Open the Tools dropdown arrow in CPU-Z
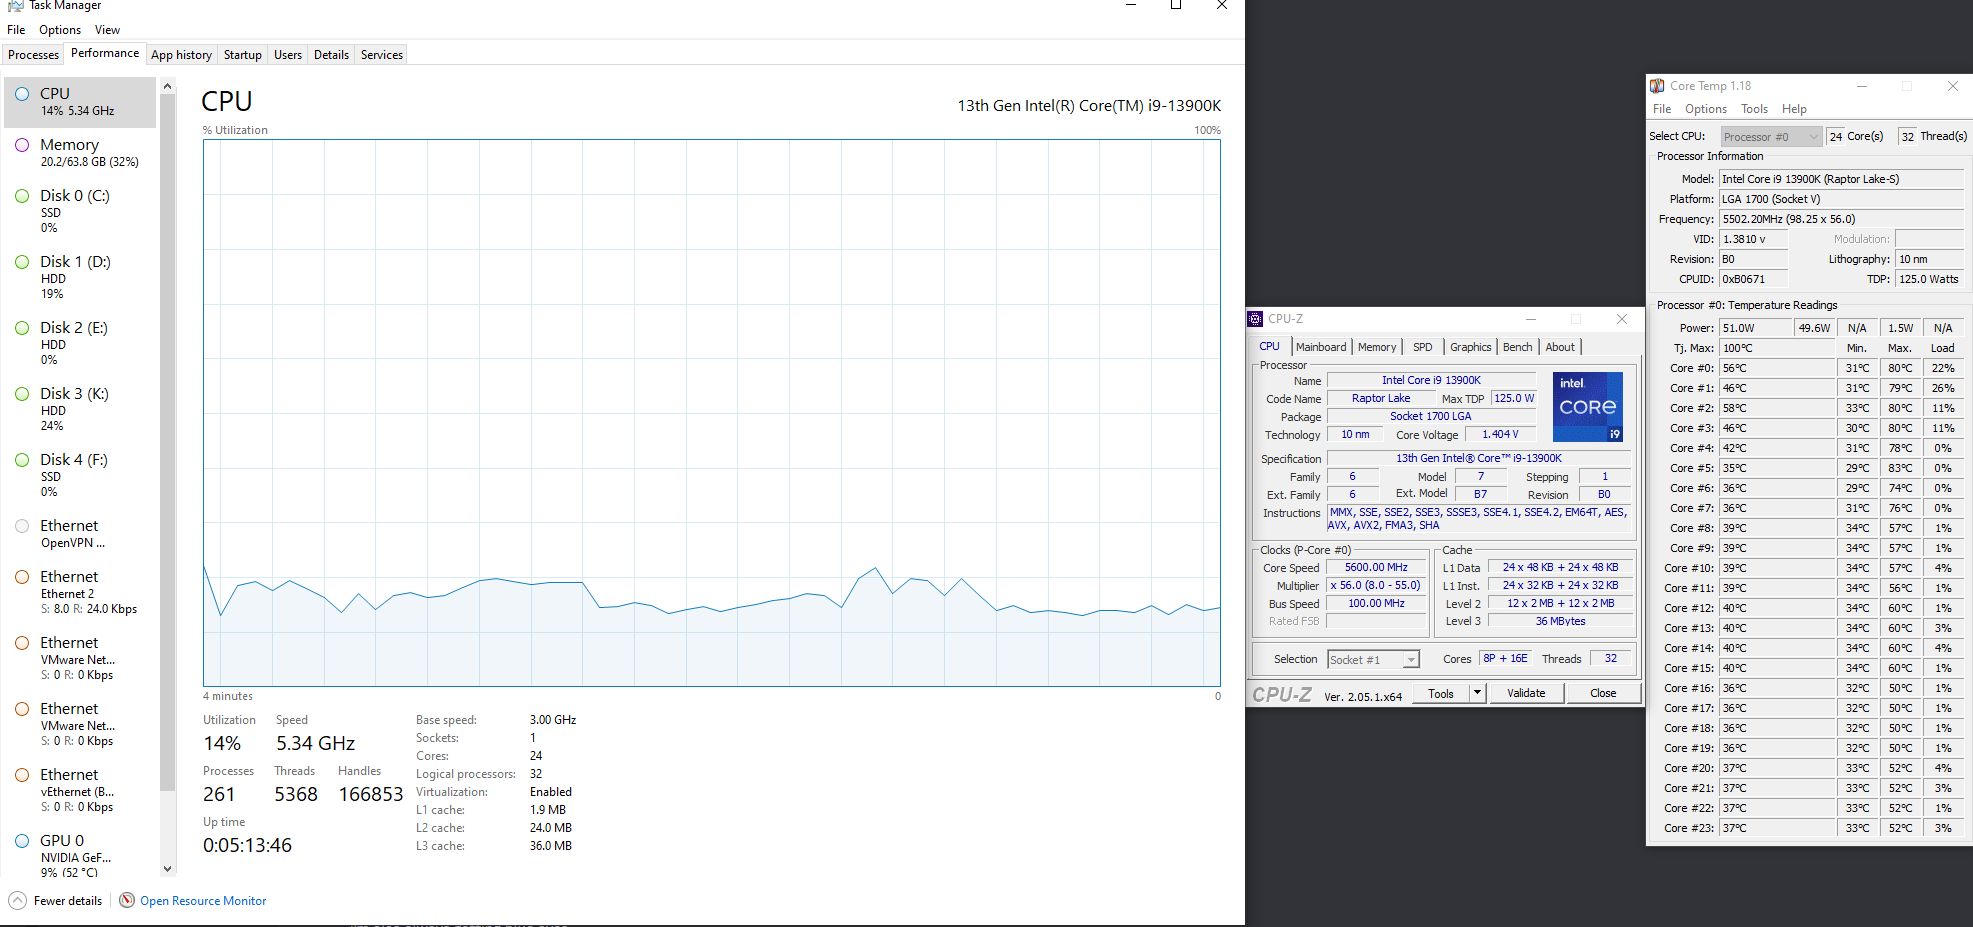Viewport: 1973px width, 927px height. pyautogui.click(x=1477, y=693)
